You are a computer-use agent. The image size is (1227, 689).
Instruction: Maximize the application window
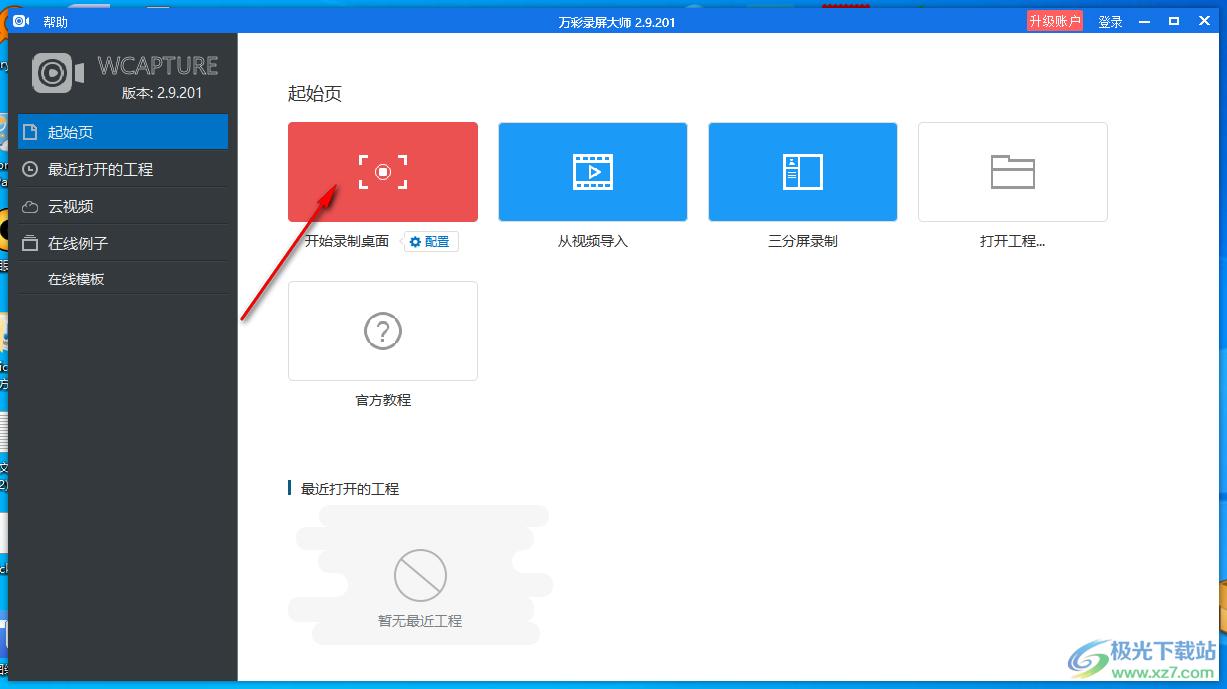click(x=1174, y=21)
